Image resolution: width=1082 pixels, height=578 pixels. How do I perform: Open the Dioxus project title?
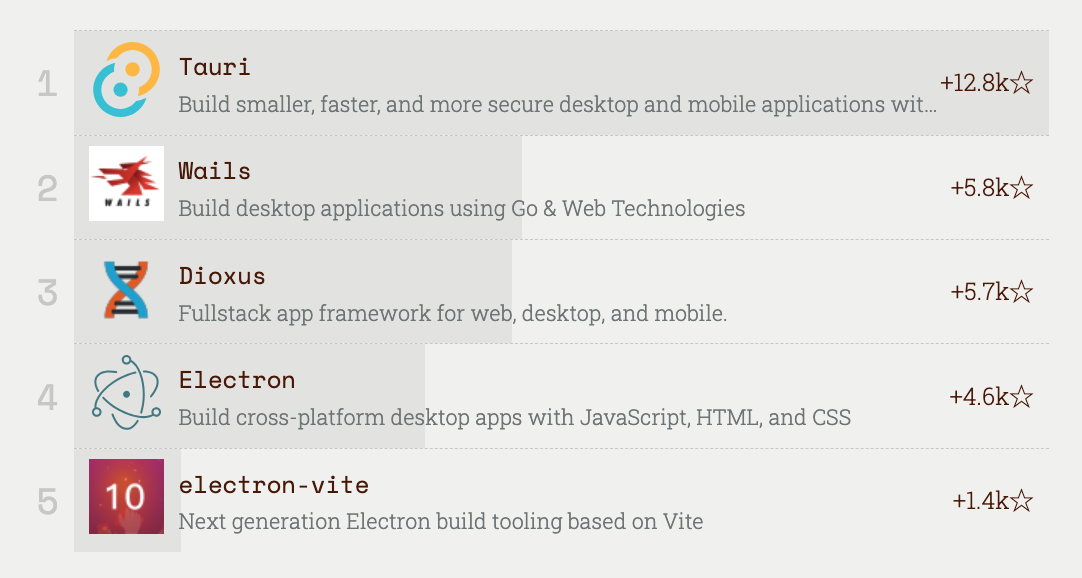[x=222, y=276]
